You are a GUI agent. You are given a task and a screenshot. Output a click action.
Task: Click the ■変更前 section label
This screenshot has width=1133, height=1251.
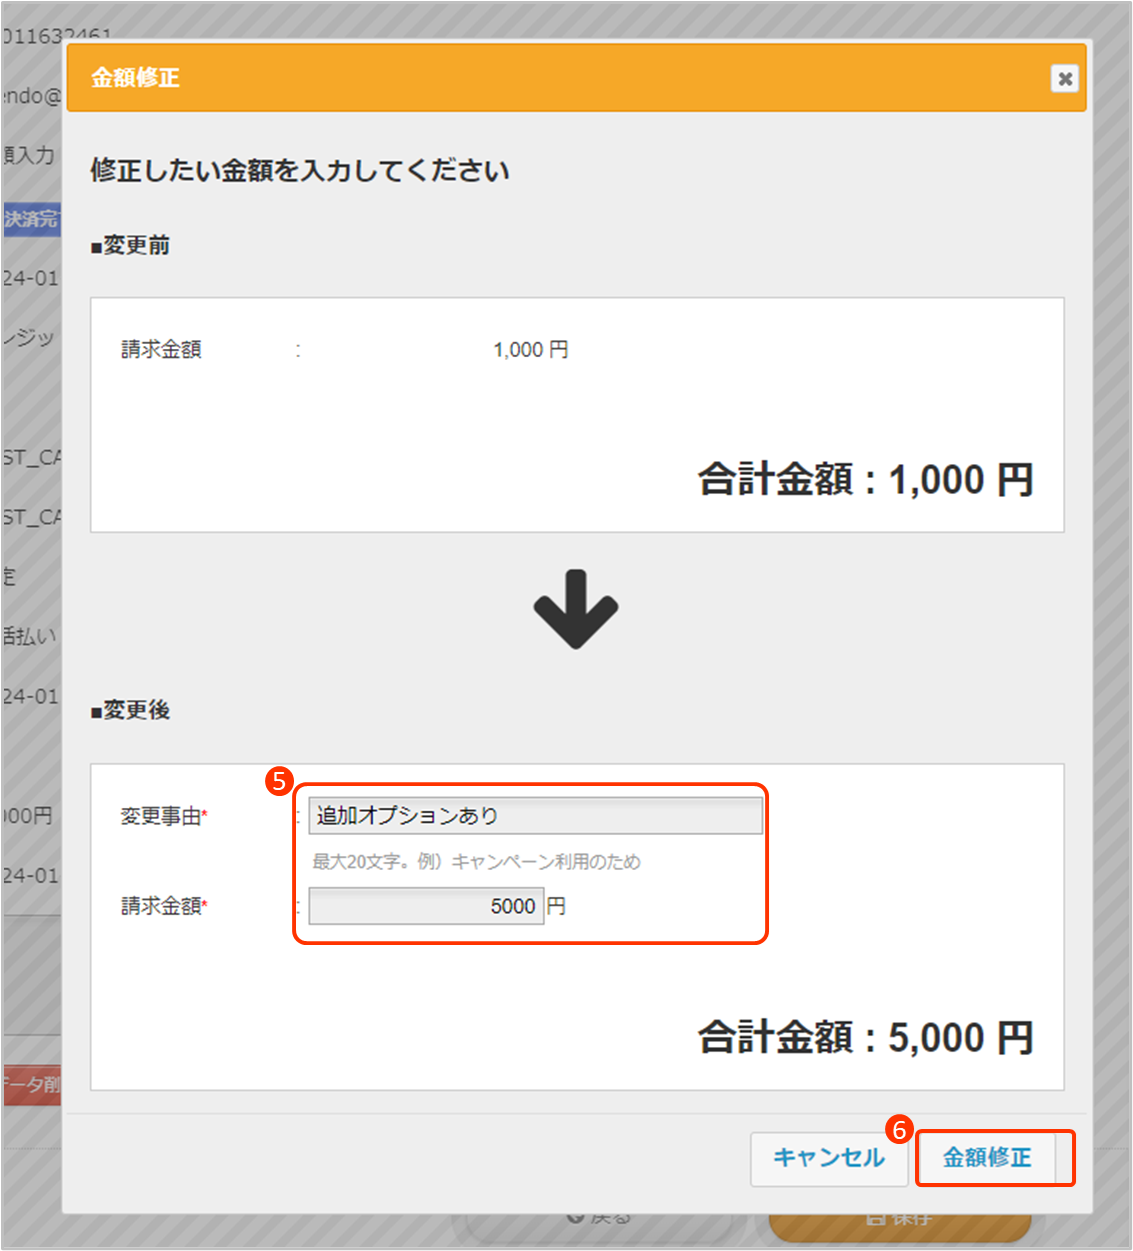click(x=131, y=246)
